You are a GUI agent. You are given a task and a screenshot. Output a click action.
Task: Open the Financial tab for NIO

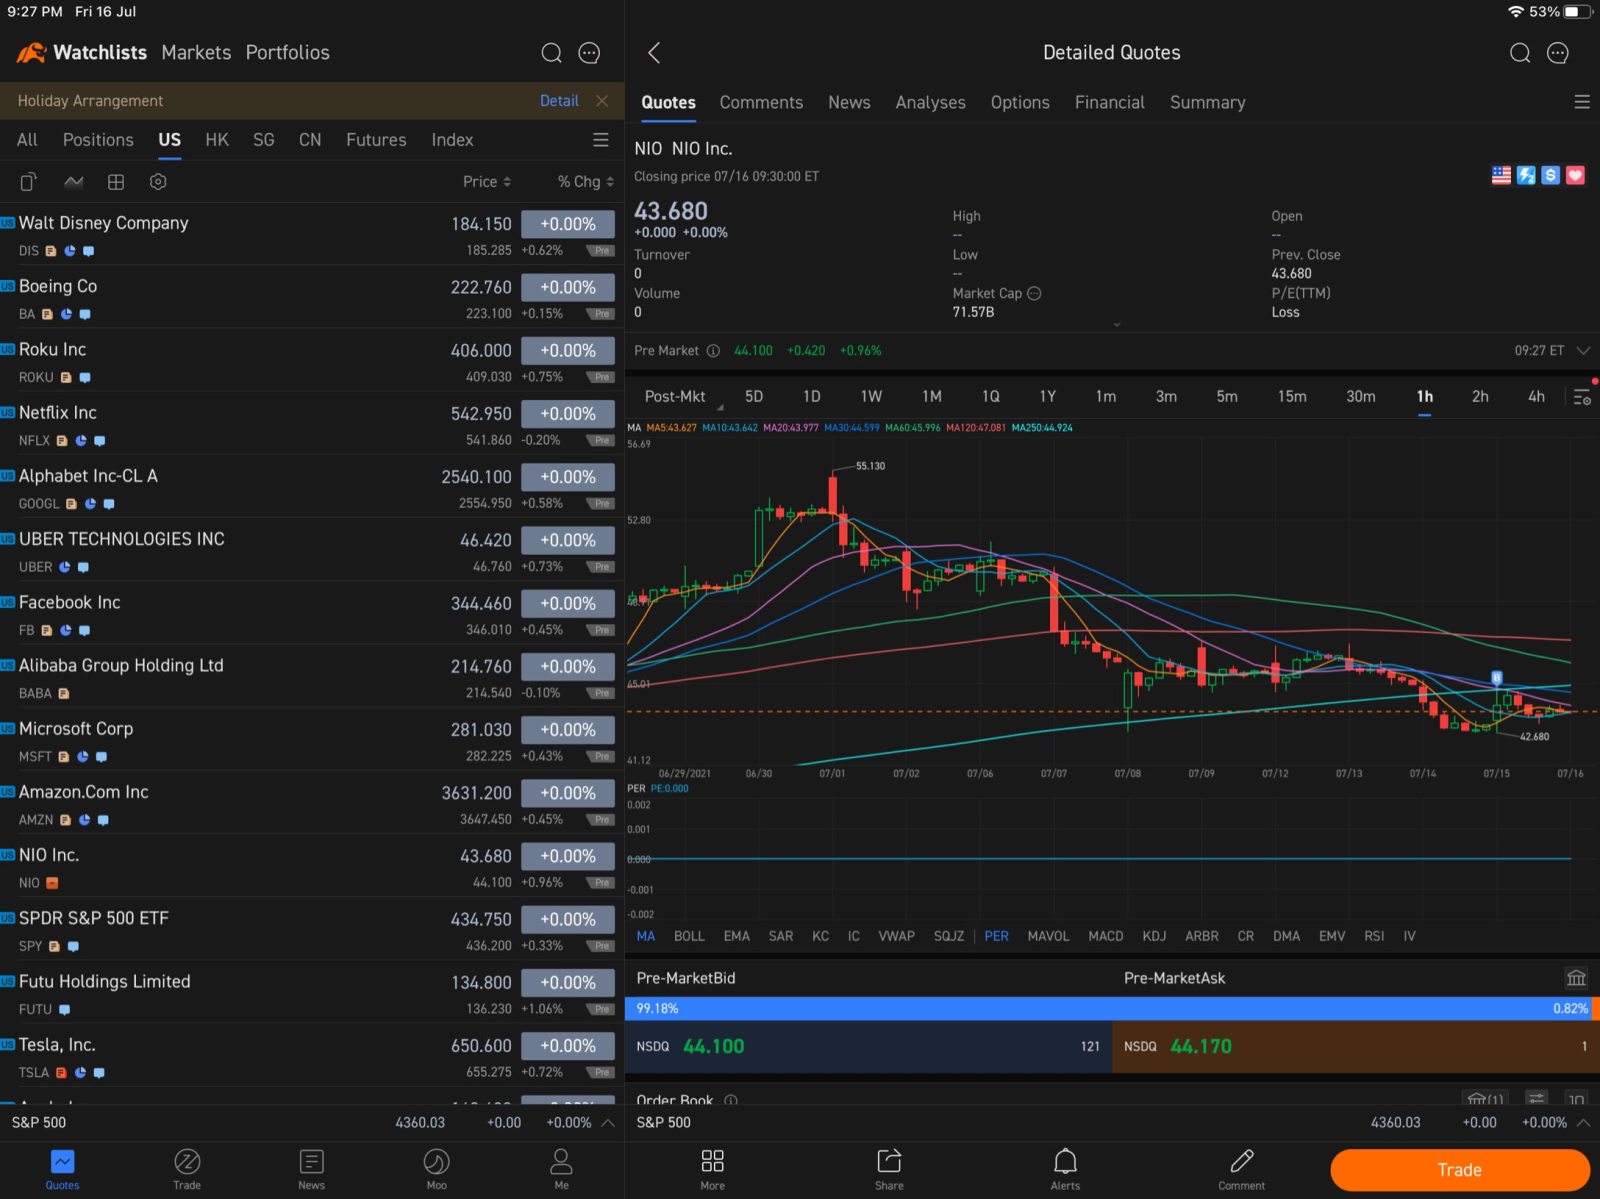click(x=1109, y=102)
